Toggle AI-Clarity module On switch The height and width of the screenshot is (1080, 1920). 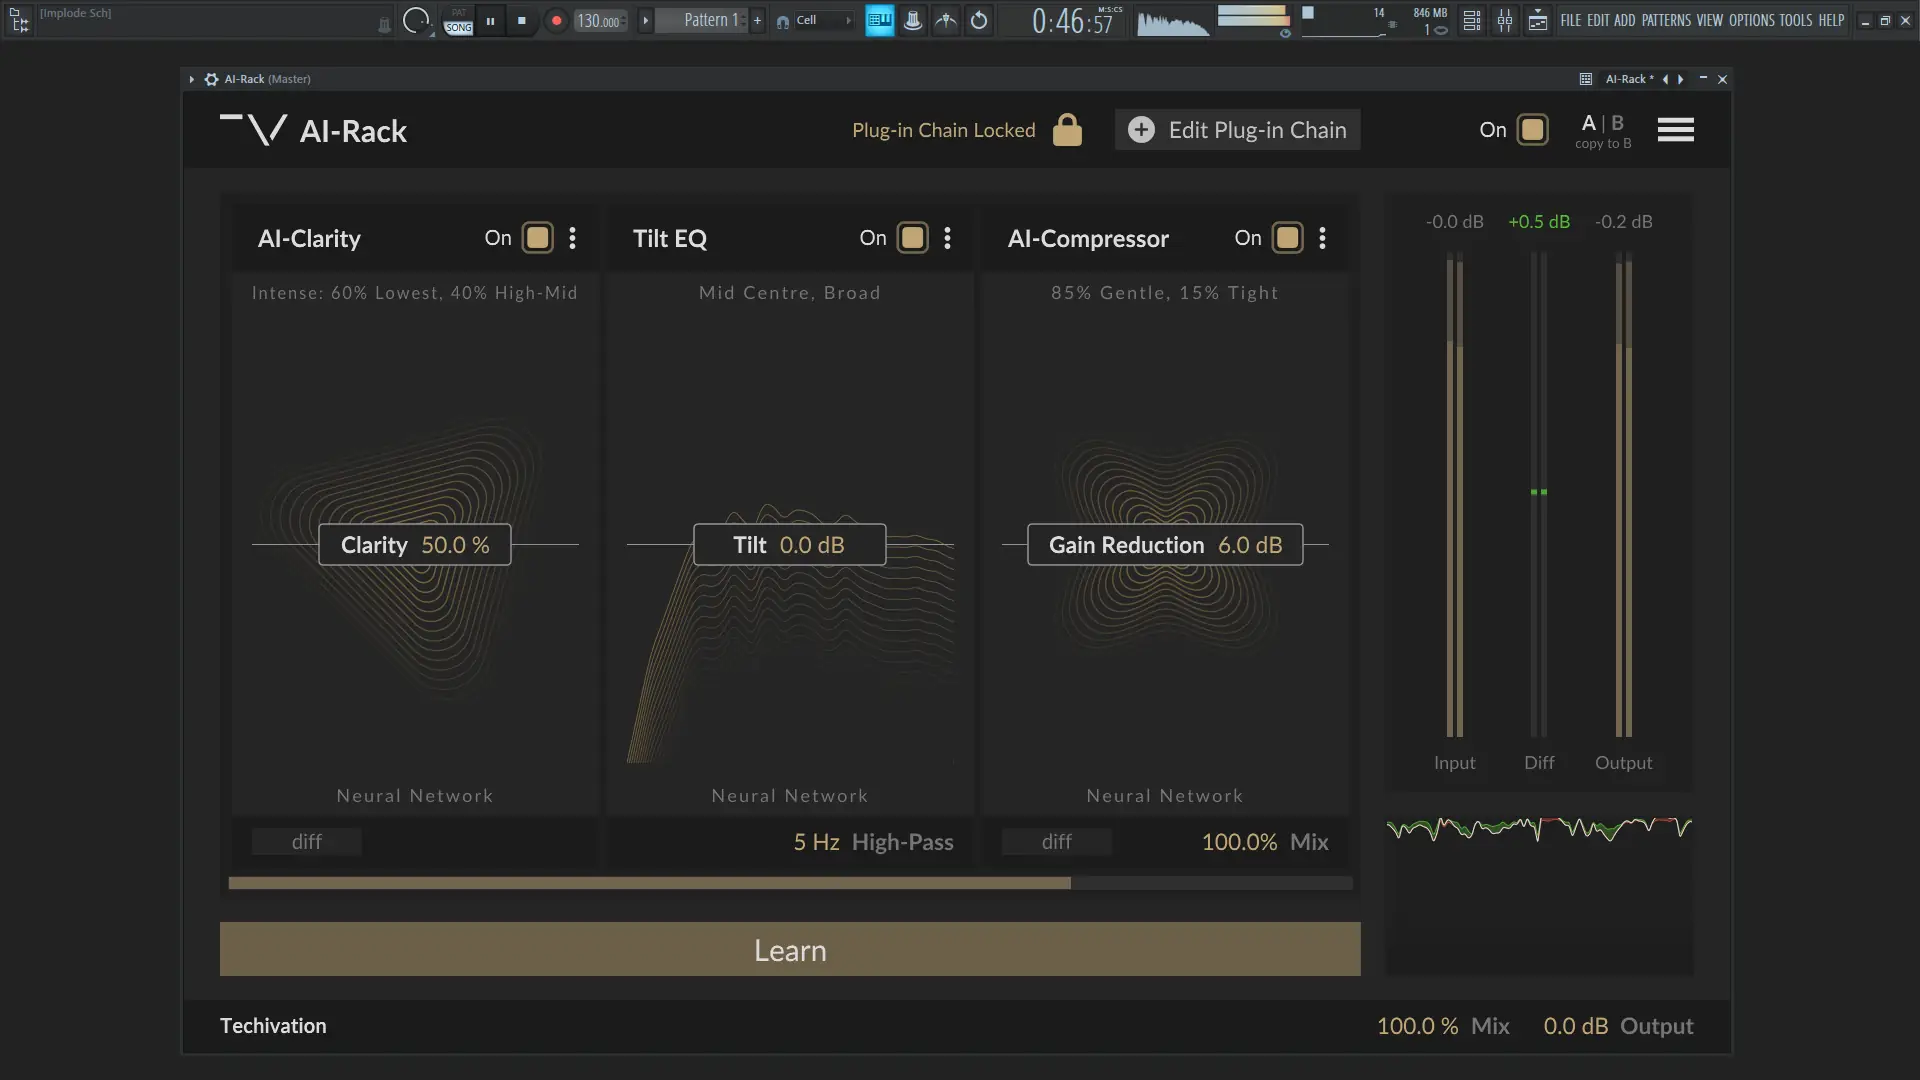point(537,238)
